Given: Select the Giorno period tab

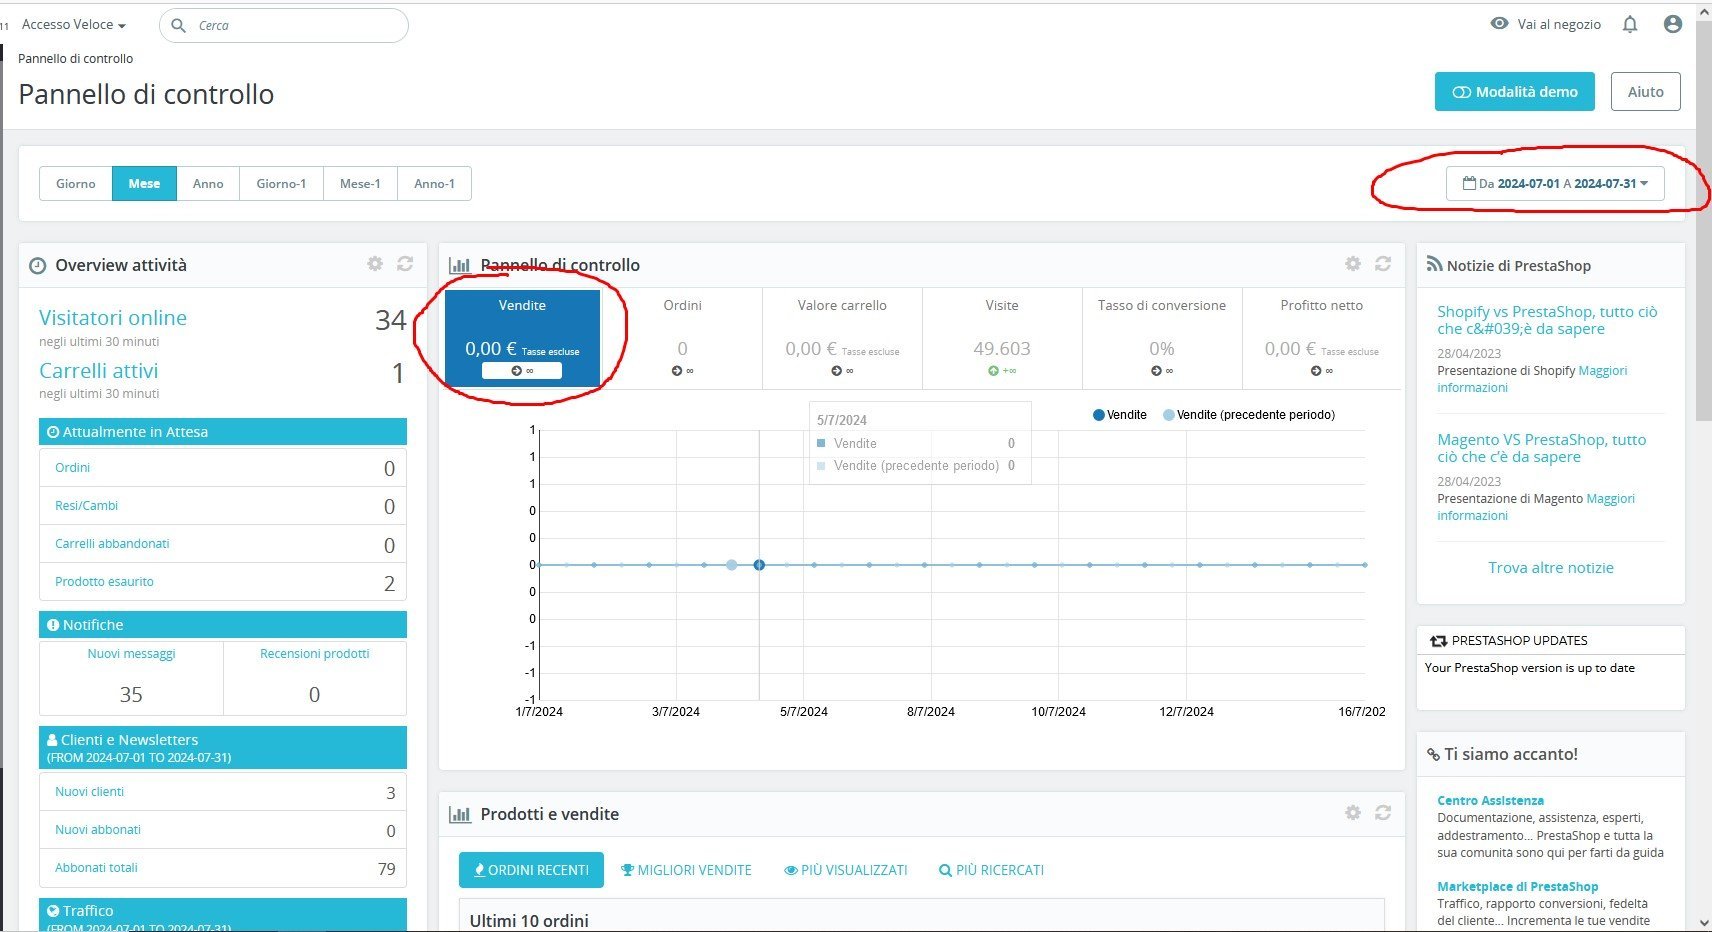Looking at the screenshot, I should coord(76,184).
